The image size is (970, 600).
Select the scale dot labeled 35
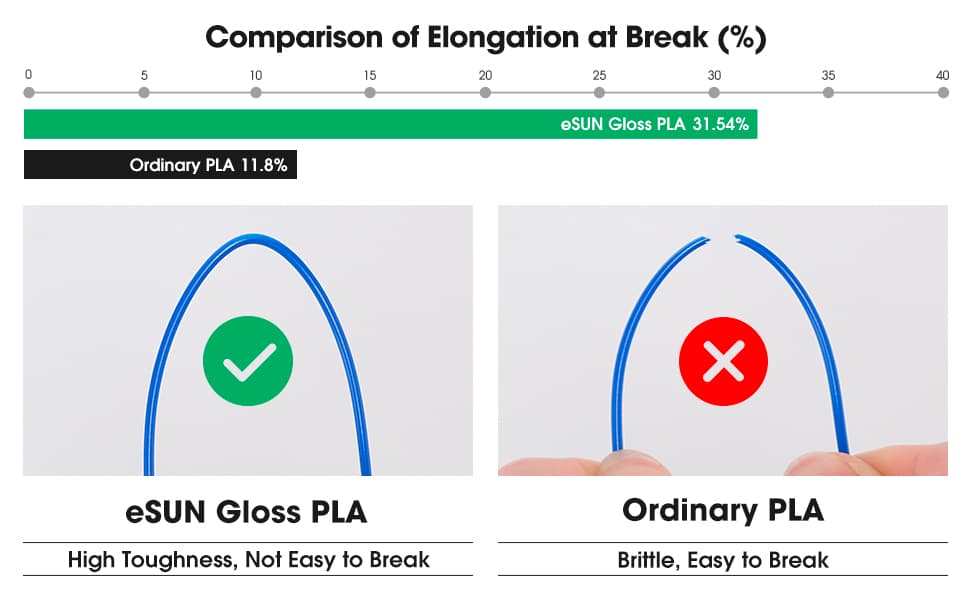[x=828, y=93]
